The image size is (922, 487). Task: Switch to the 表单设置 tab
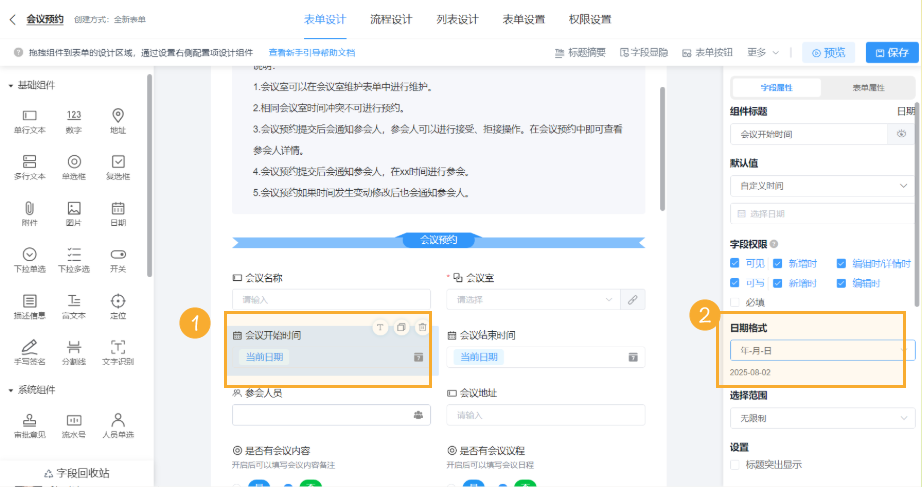523,19
